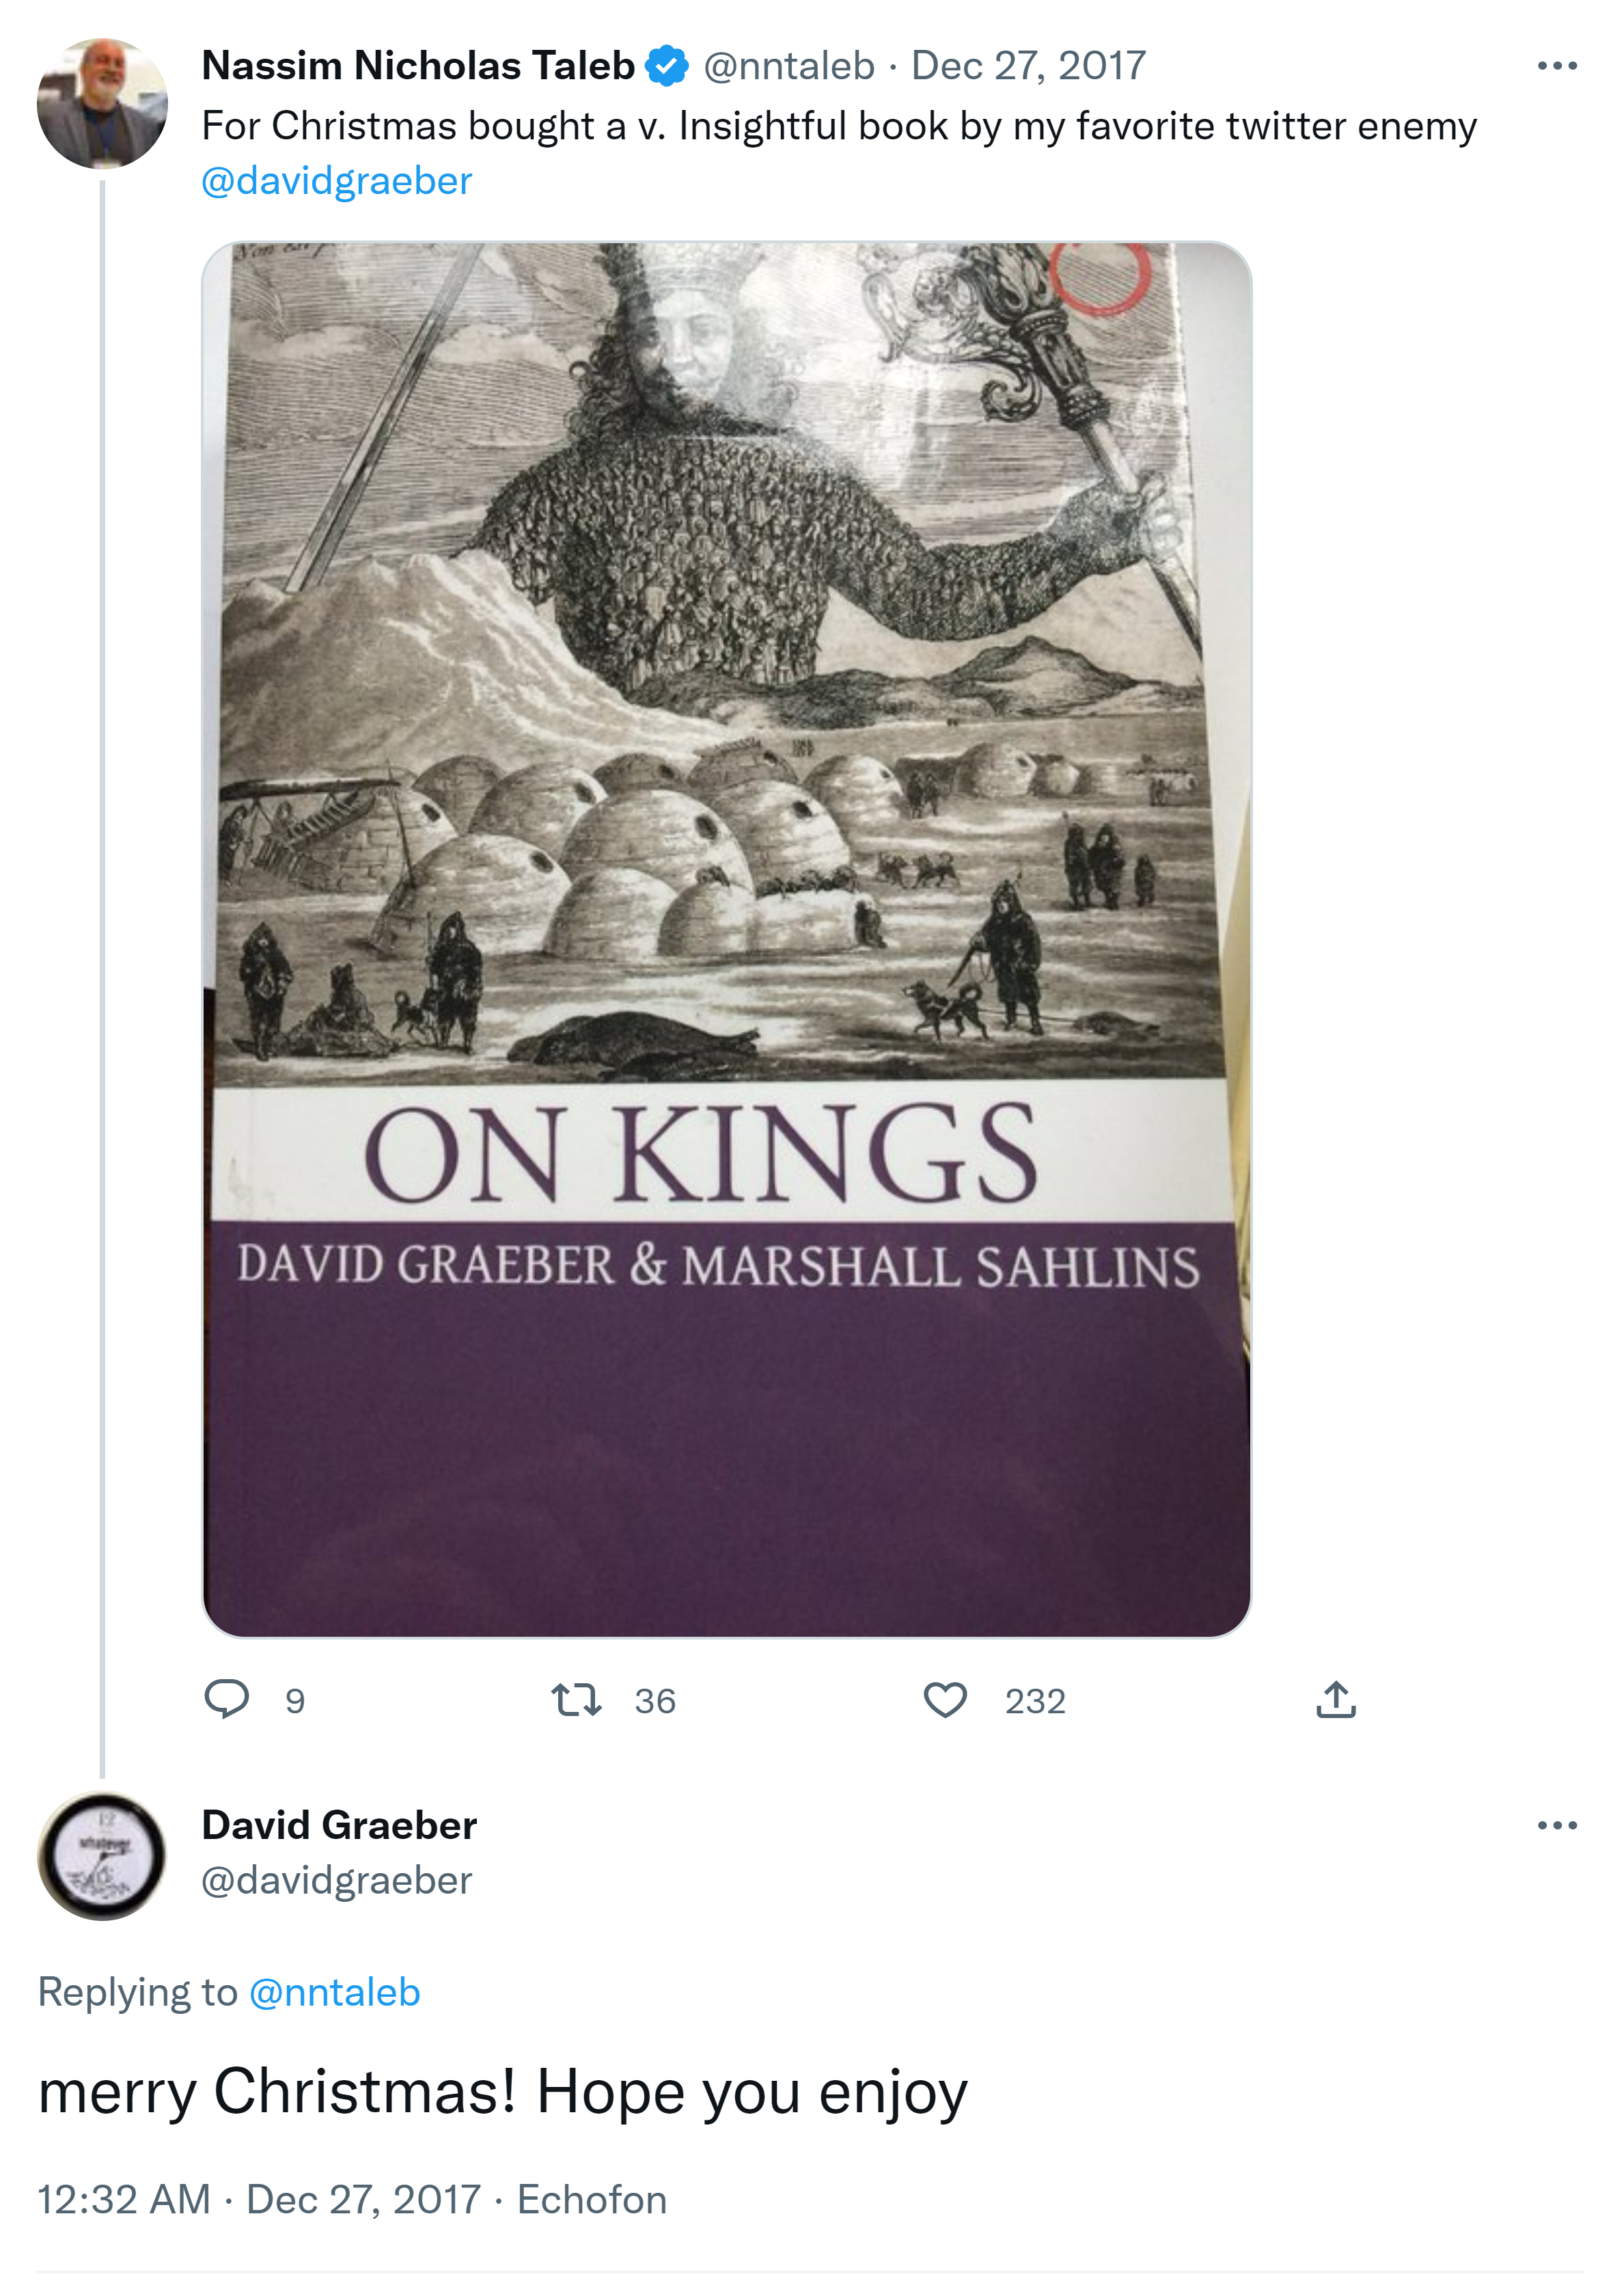Screen dimensions: 1598x2296
Task: Click the David Graeber display name
Action: pos(339,1826)
